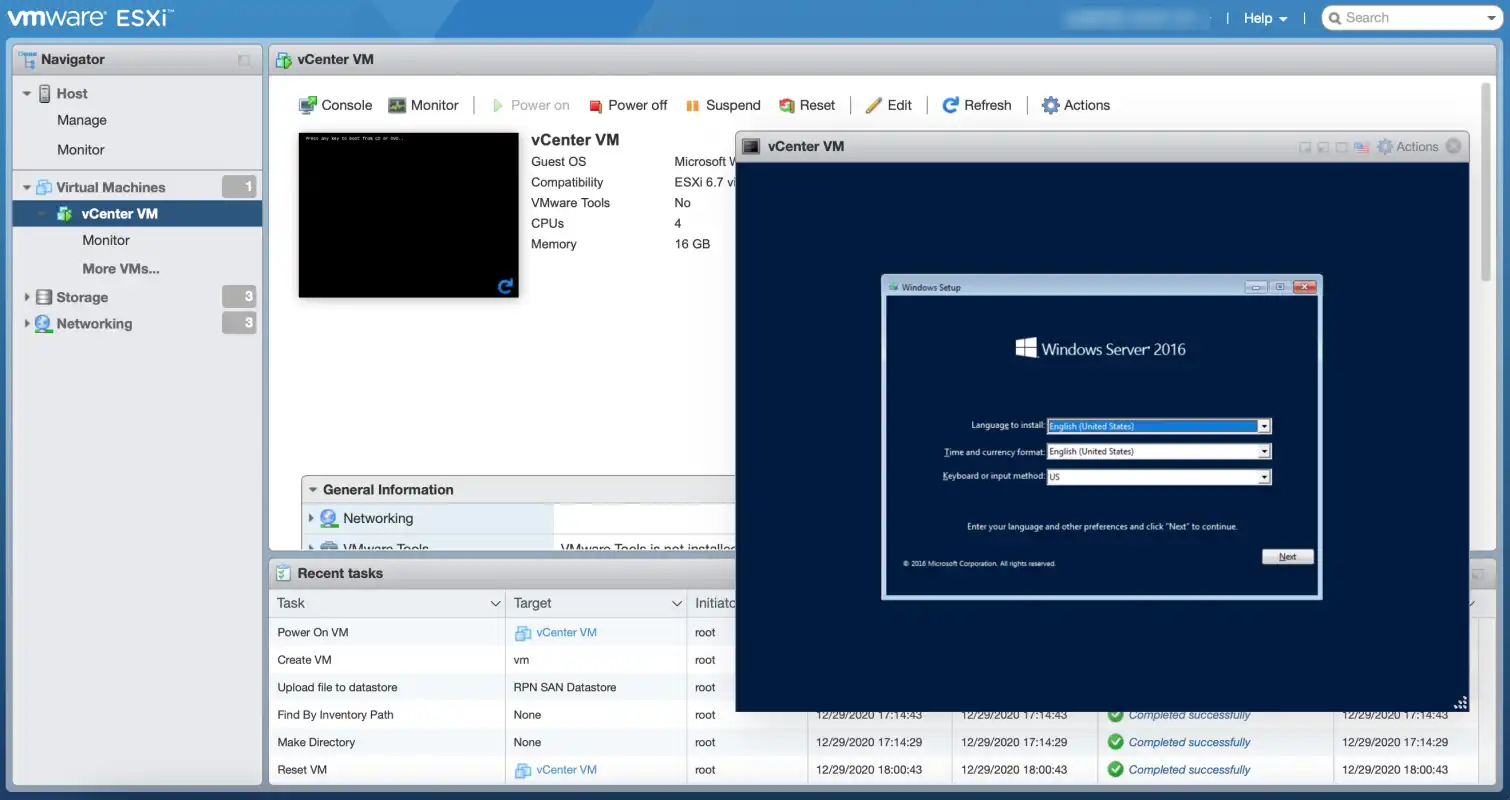Expand the Networking tree node
This screenshot has width=1510, height=800.
click(x=27, y=324)
